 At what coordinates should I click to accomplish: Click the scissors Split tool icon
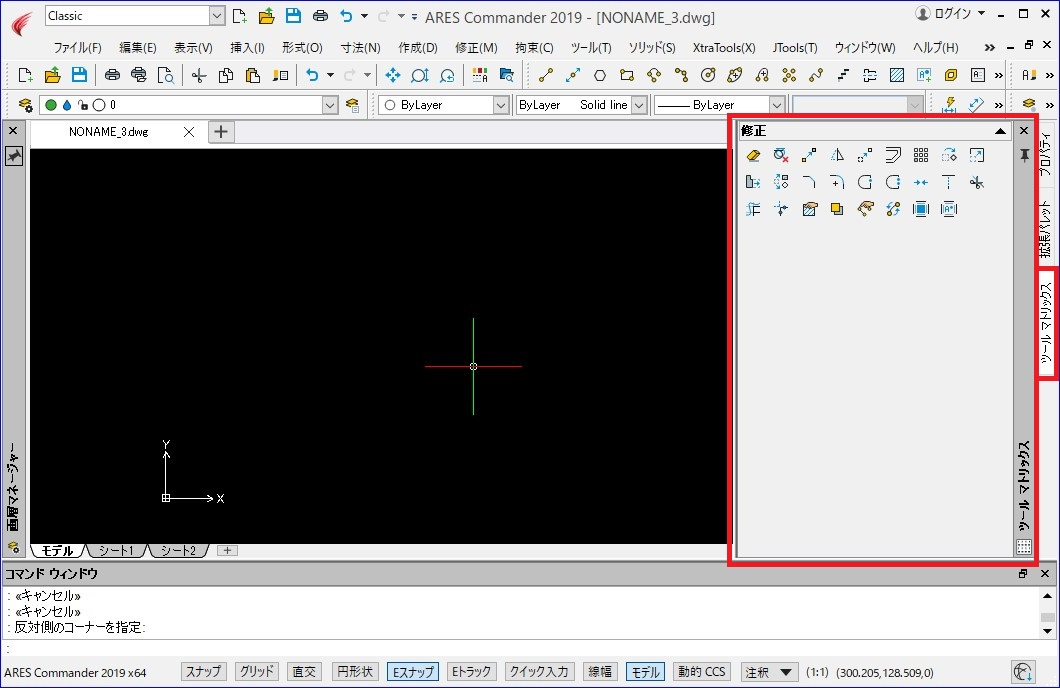pos(976,182)
